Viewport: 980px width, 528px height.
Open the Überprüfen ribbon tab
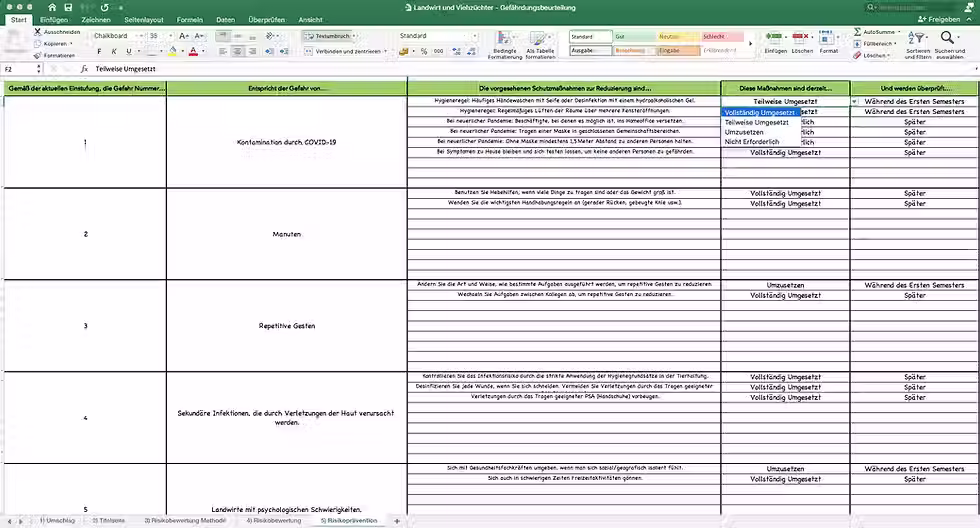point(266,20)
